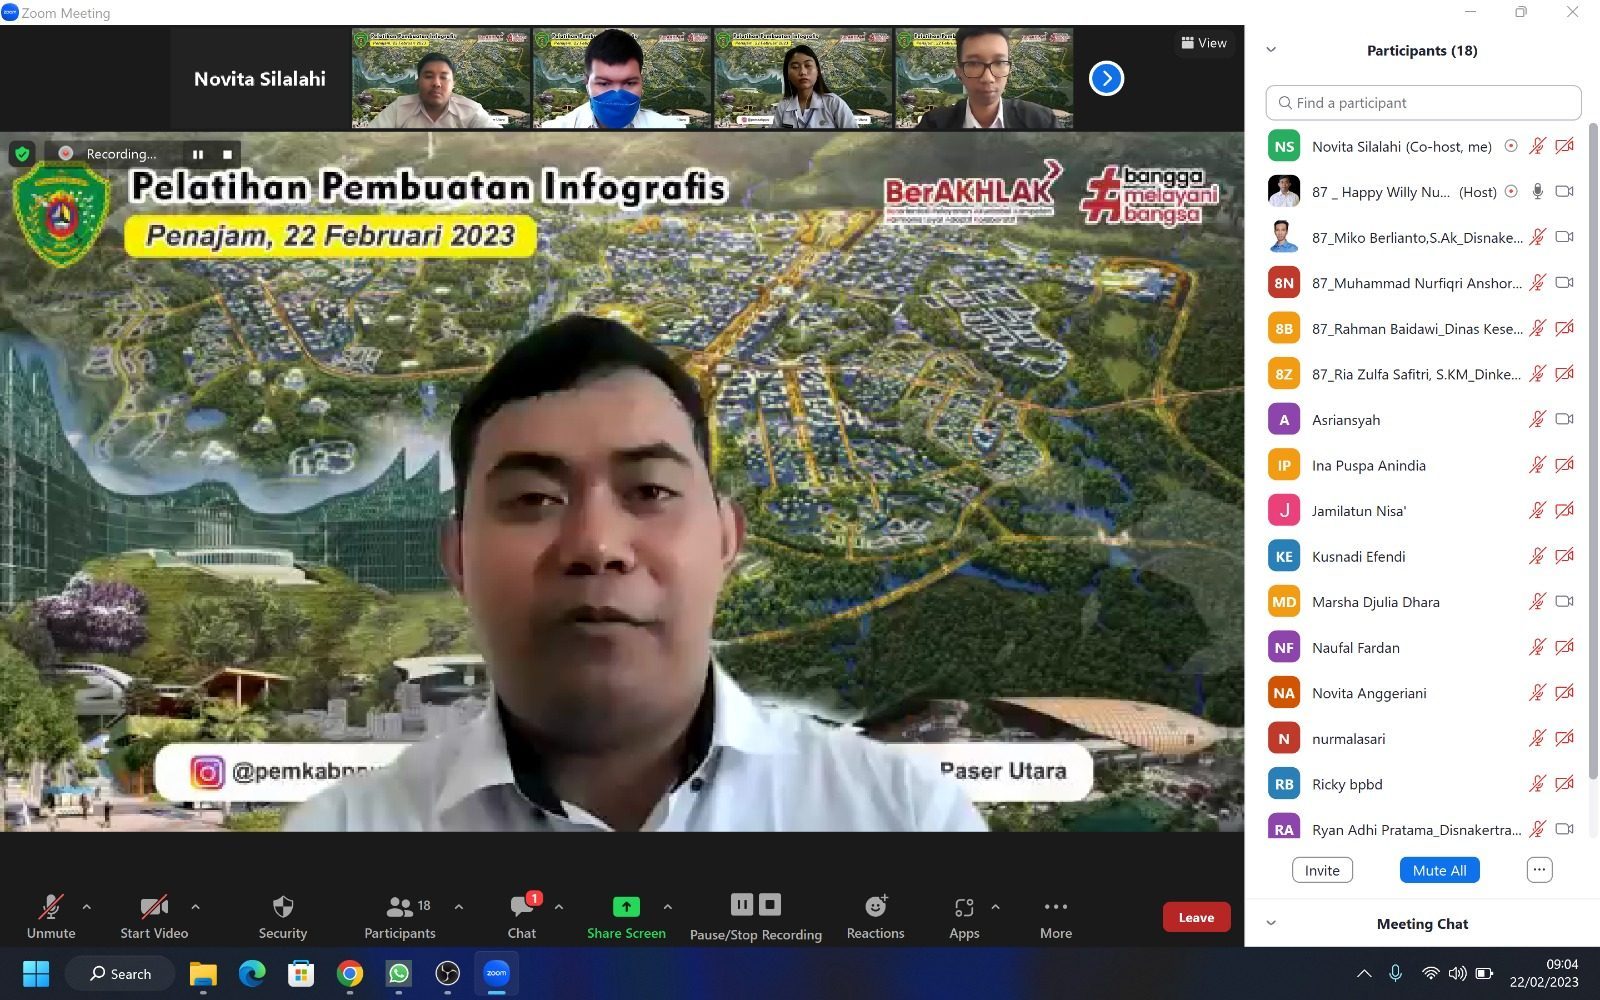Viewport: 1600px width, 1000px height.
Task: Toggle microphone of host Happy Willy
Action: click(x=1537, y=191)
